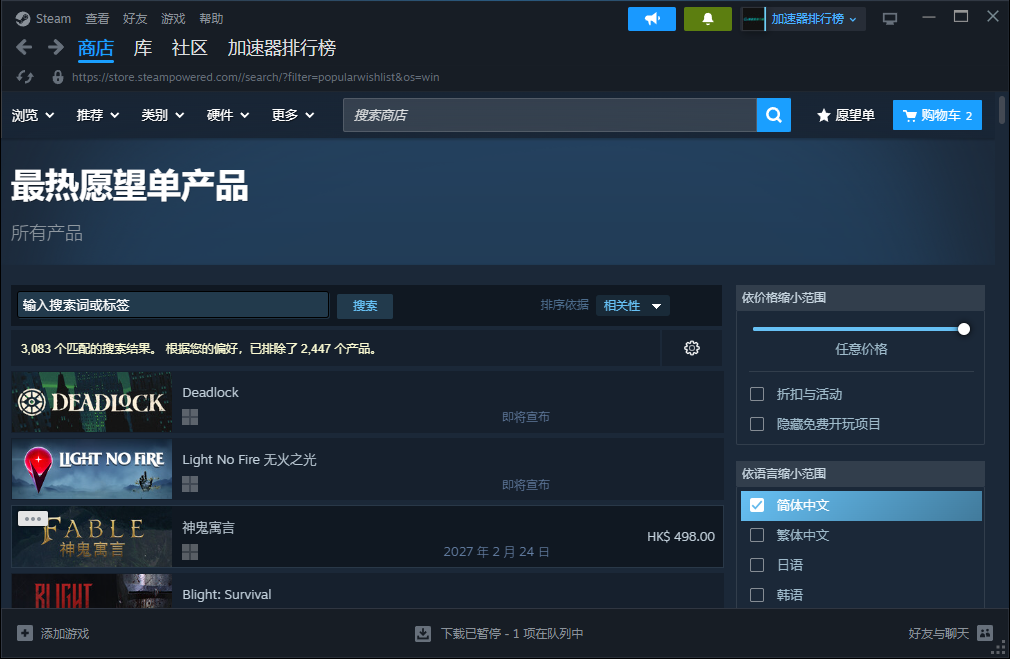The image size is (1010, 659).
Task: Open the 愿望单 wishlist link
Action: 846,115
